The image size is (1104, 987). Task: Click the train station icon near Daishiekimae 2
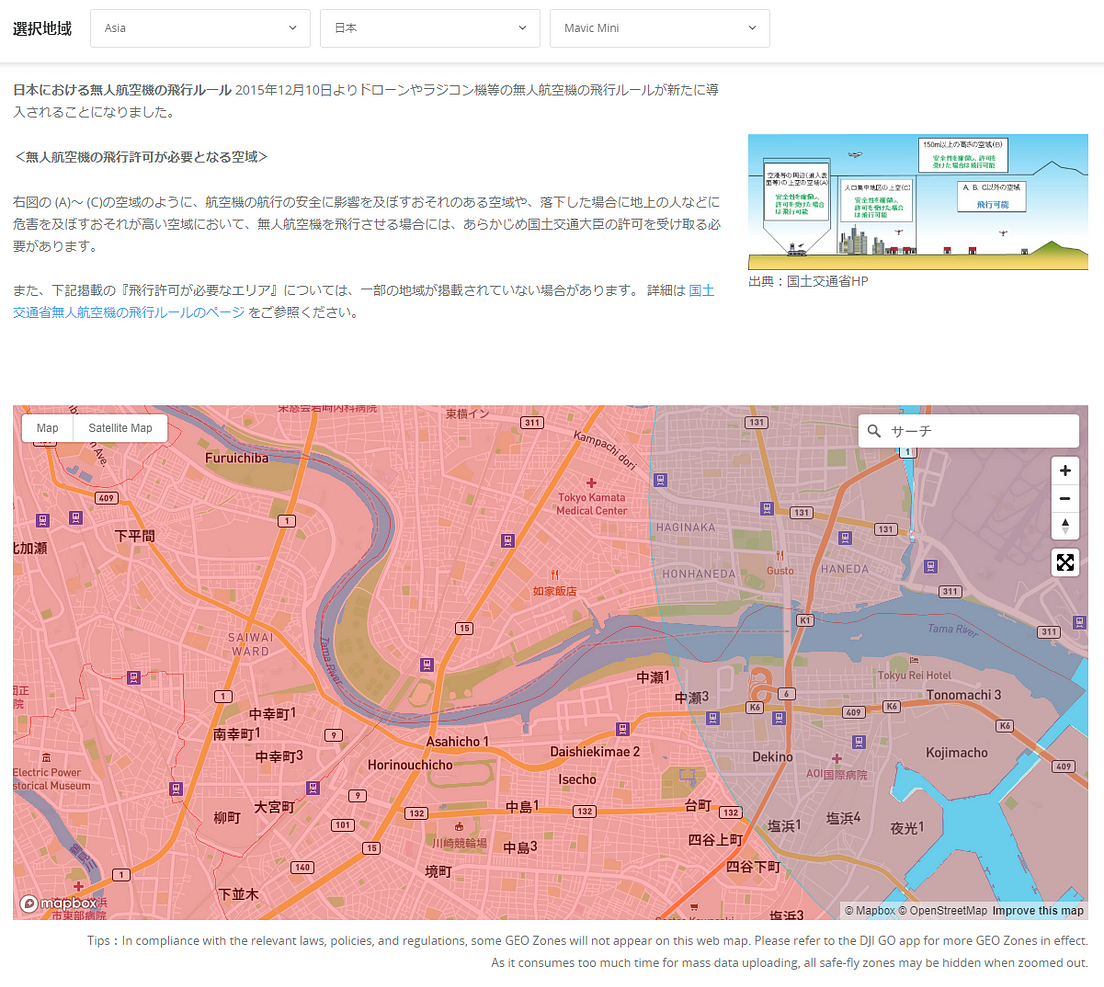(x=622, y=729)
